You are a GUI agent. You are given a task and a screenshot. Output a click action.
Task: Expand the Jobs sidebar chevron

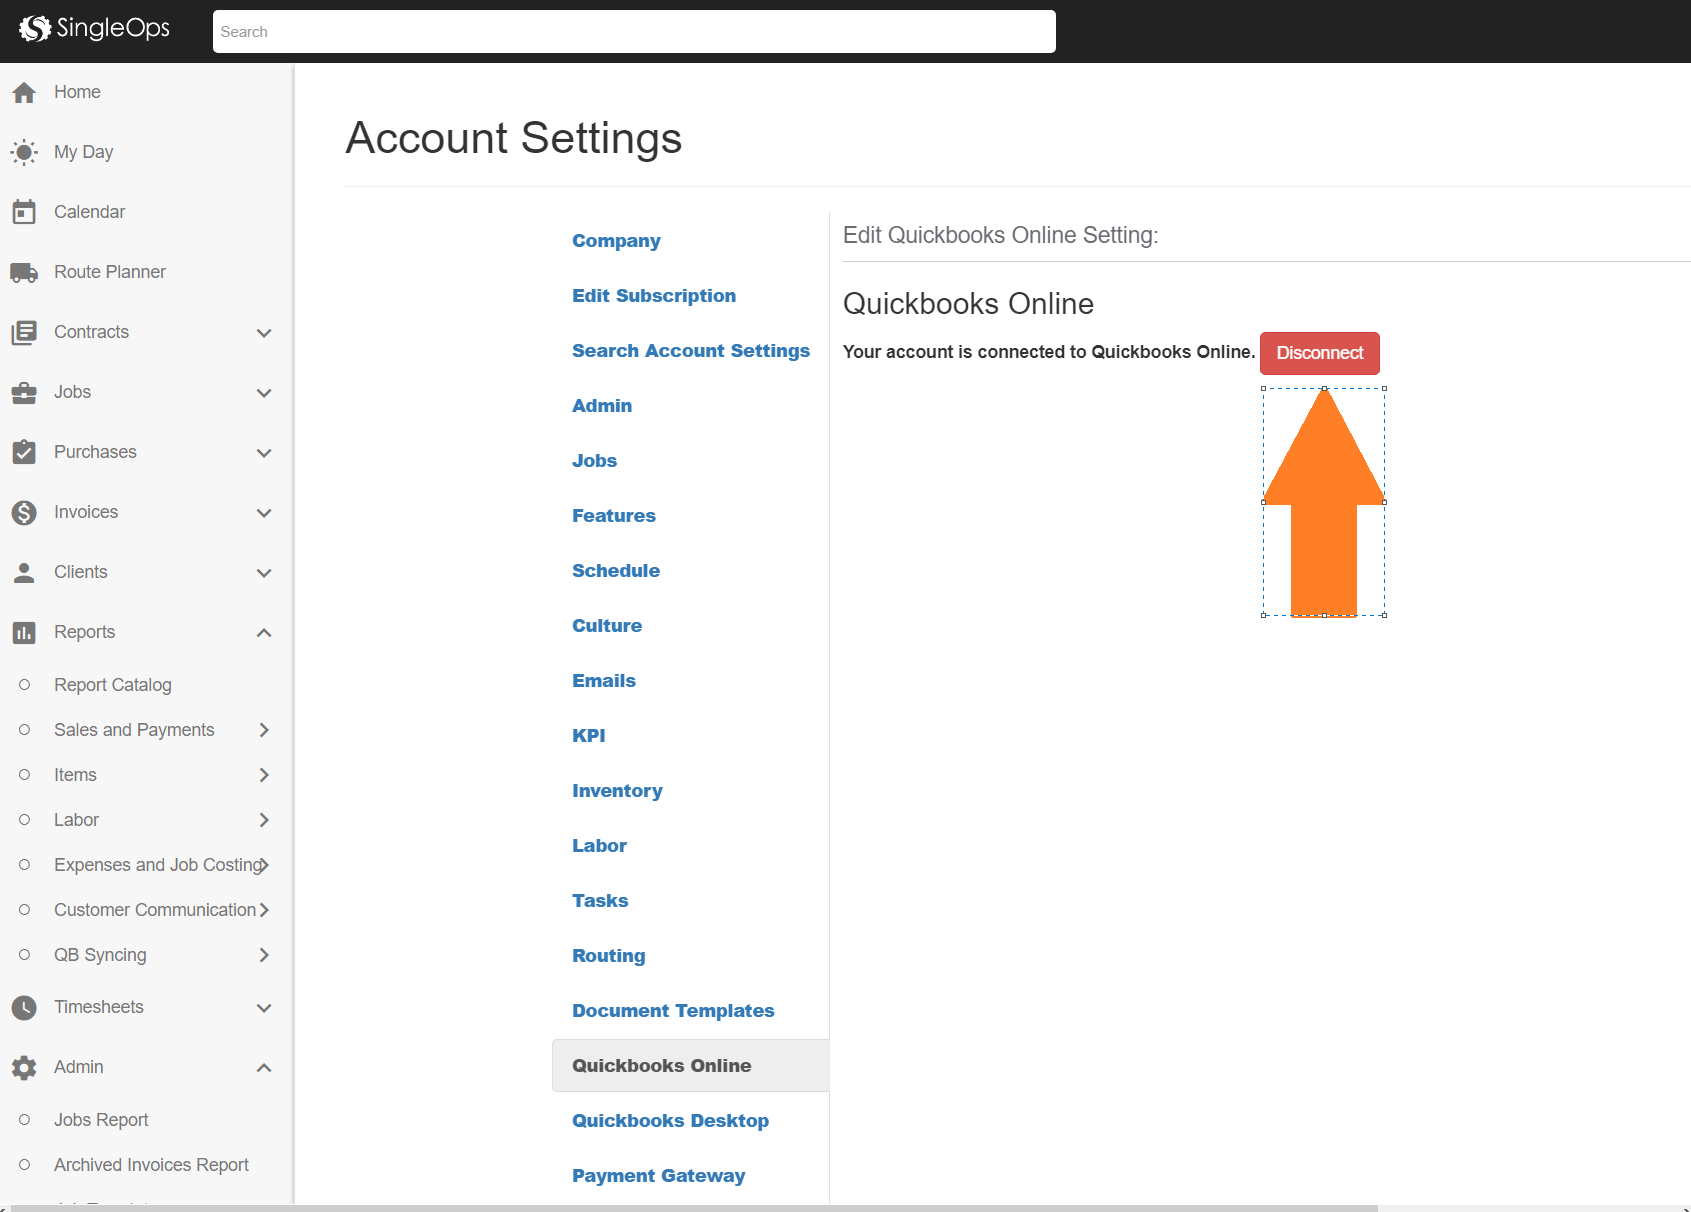click(x=264, y=393)
